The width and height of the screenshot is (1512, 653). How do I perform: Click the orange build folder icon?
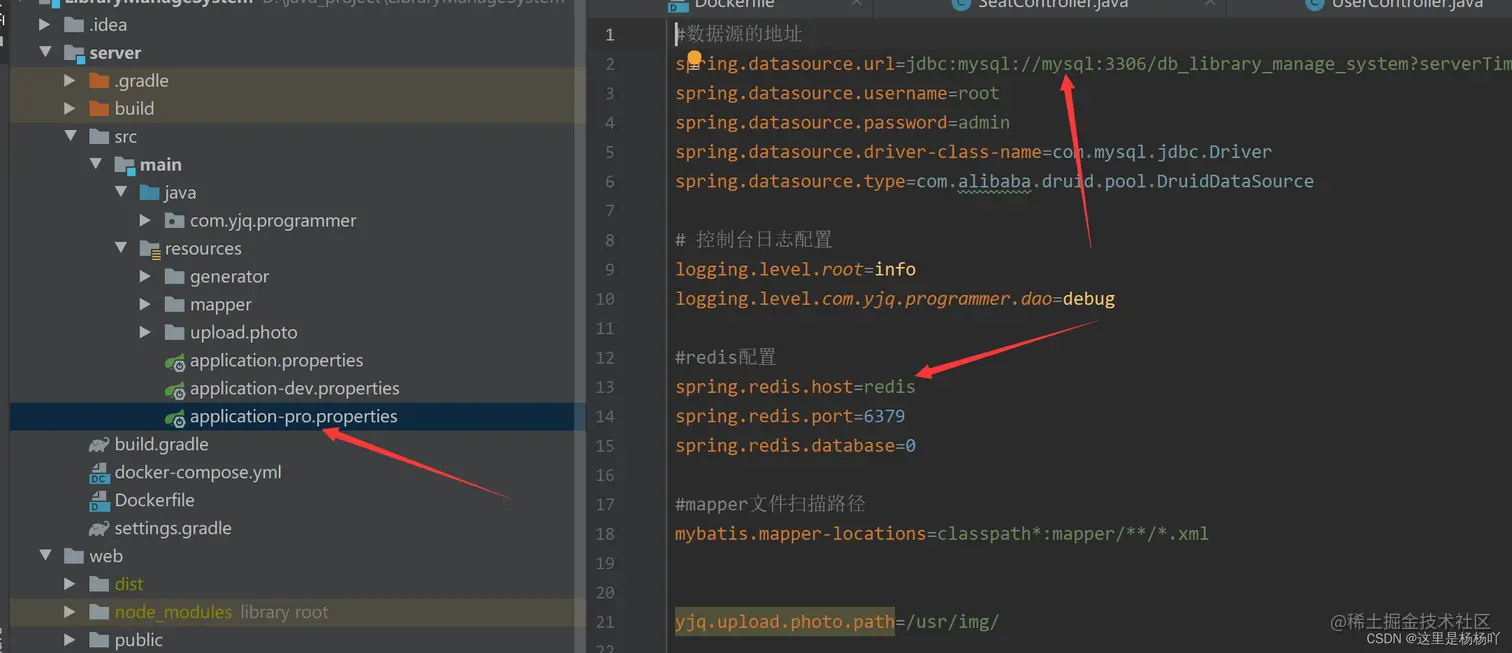point(99,109)
